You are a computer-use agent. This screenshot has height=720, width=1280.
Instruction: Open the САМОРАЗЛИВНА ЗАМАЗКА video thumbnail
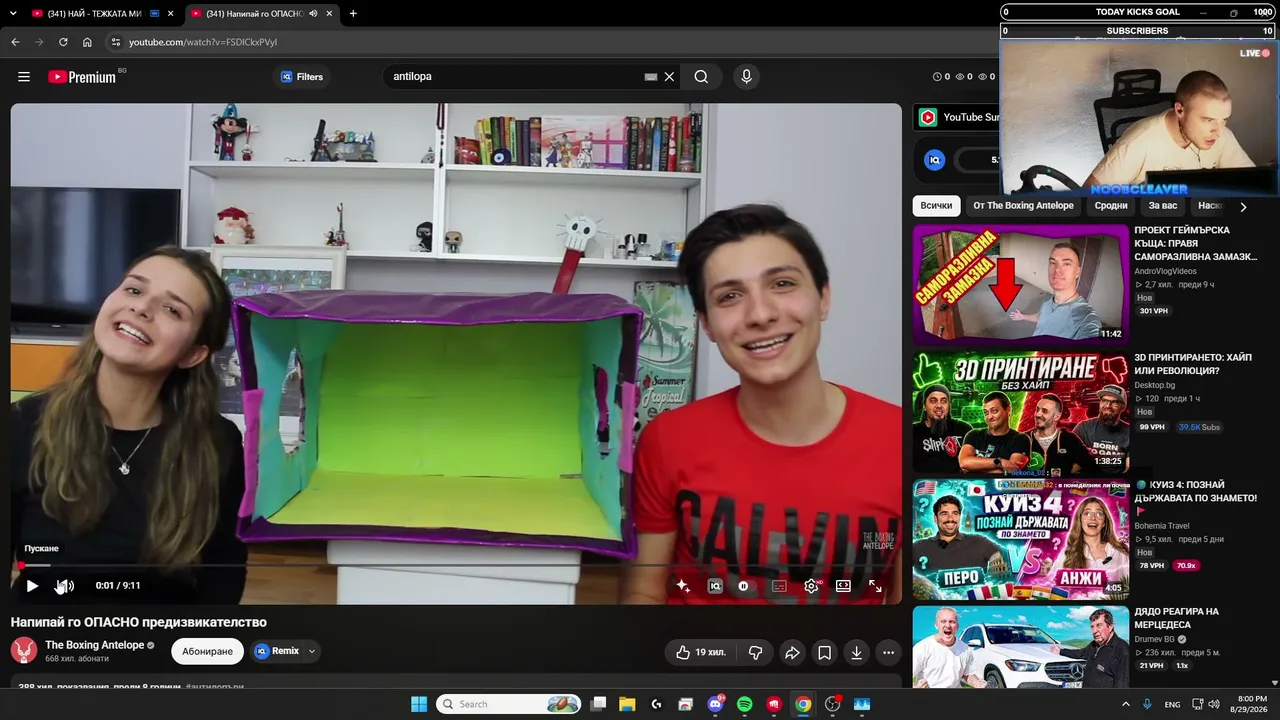(1020, 284)
